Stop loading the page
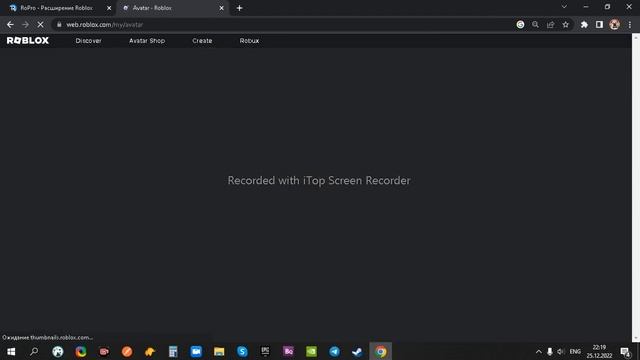 [x=40, y=24]
